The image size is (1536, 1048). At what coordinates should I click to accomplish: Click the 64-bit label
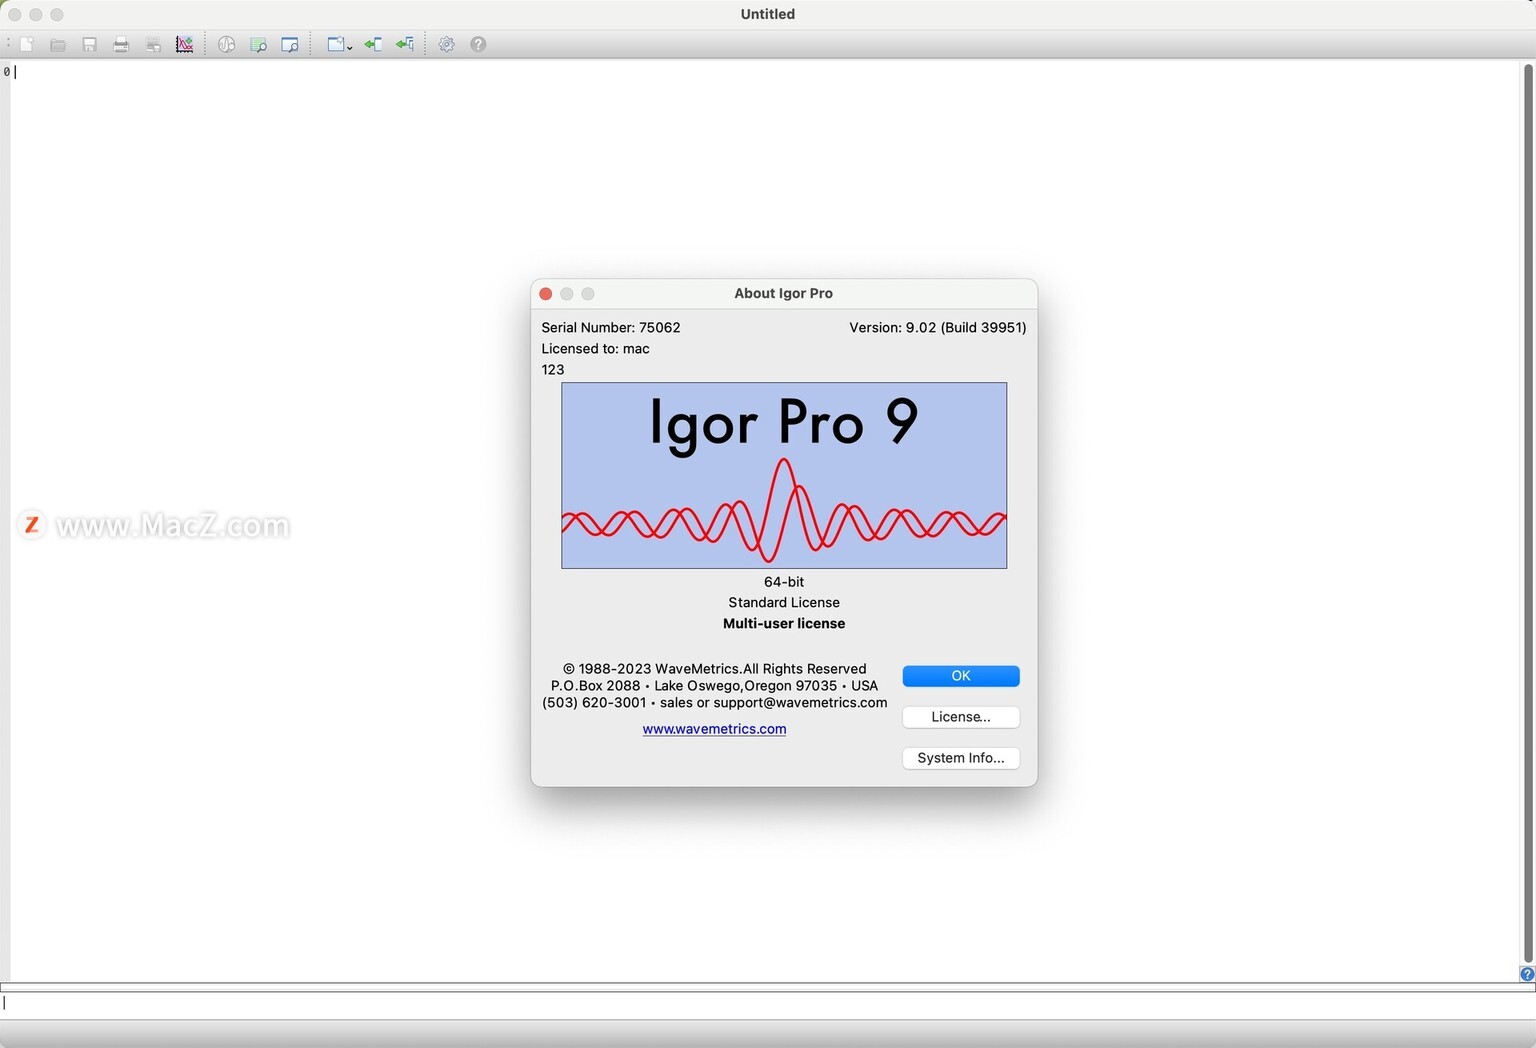pyautogui.click(x=784, y=582)
